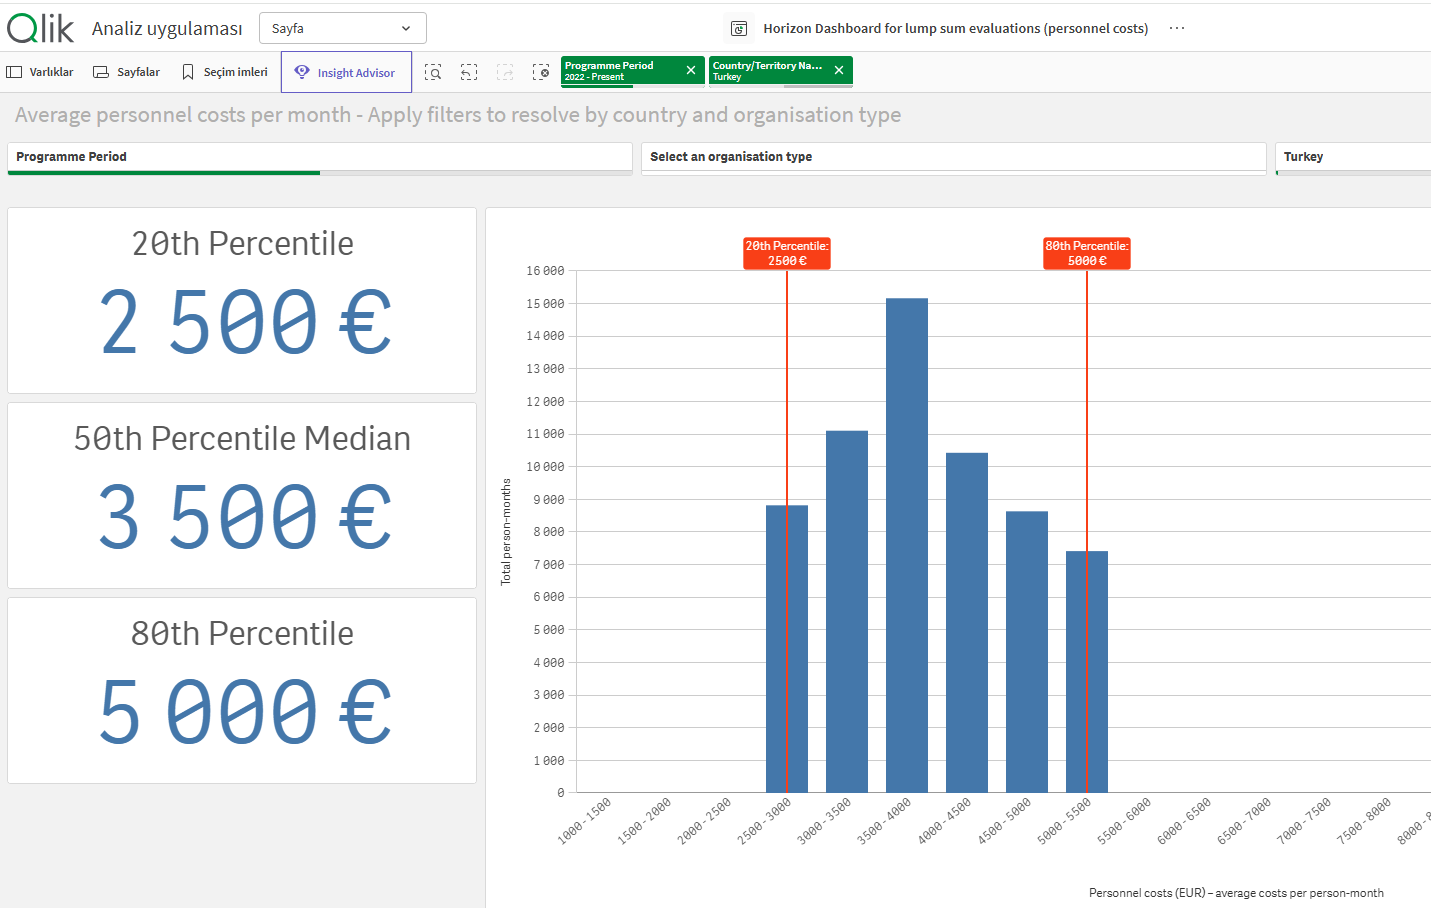Click the step back selections icon
The width and height of the screenshot is (1431, 908).
(468, 72)
